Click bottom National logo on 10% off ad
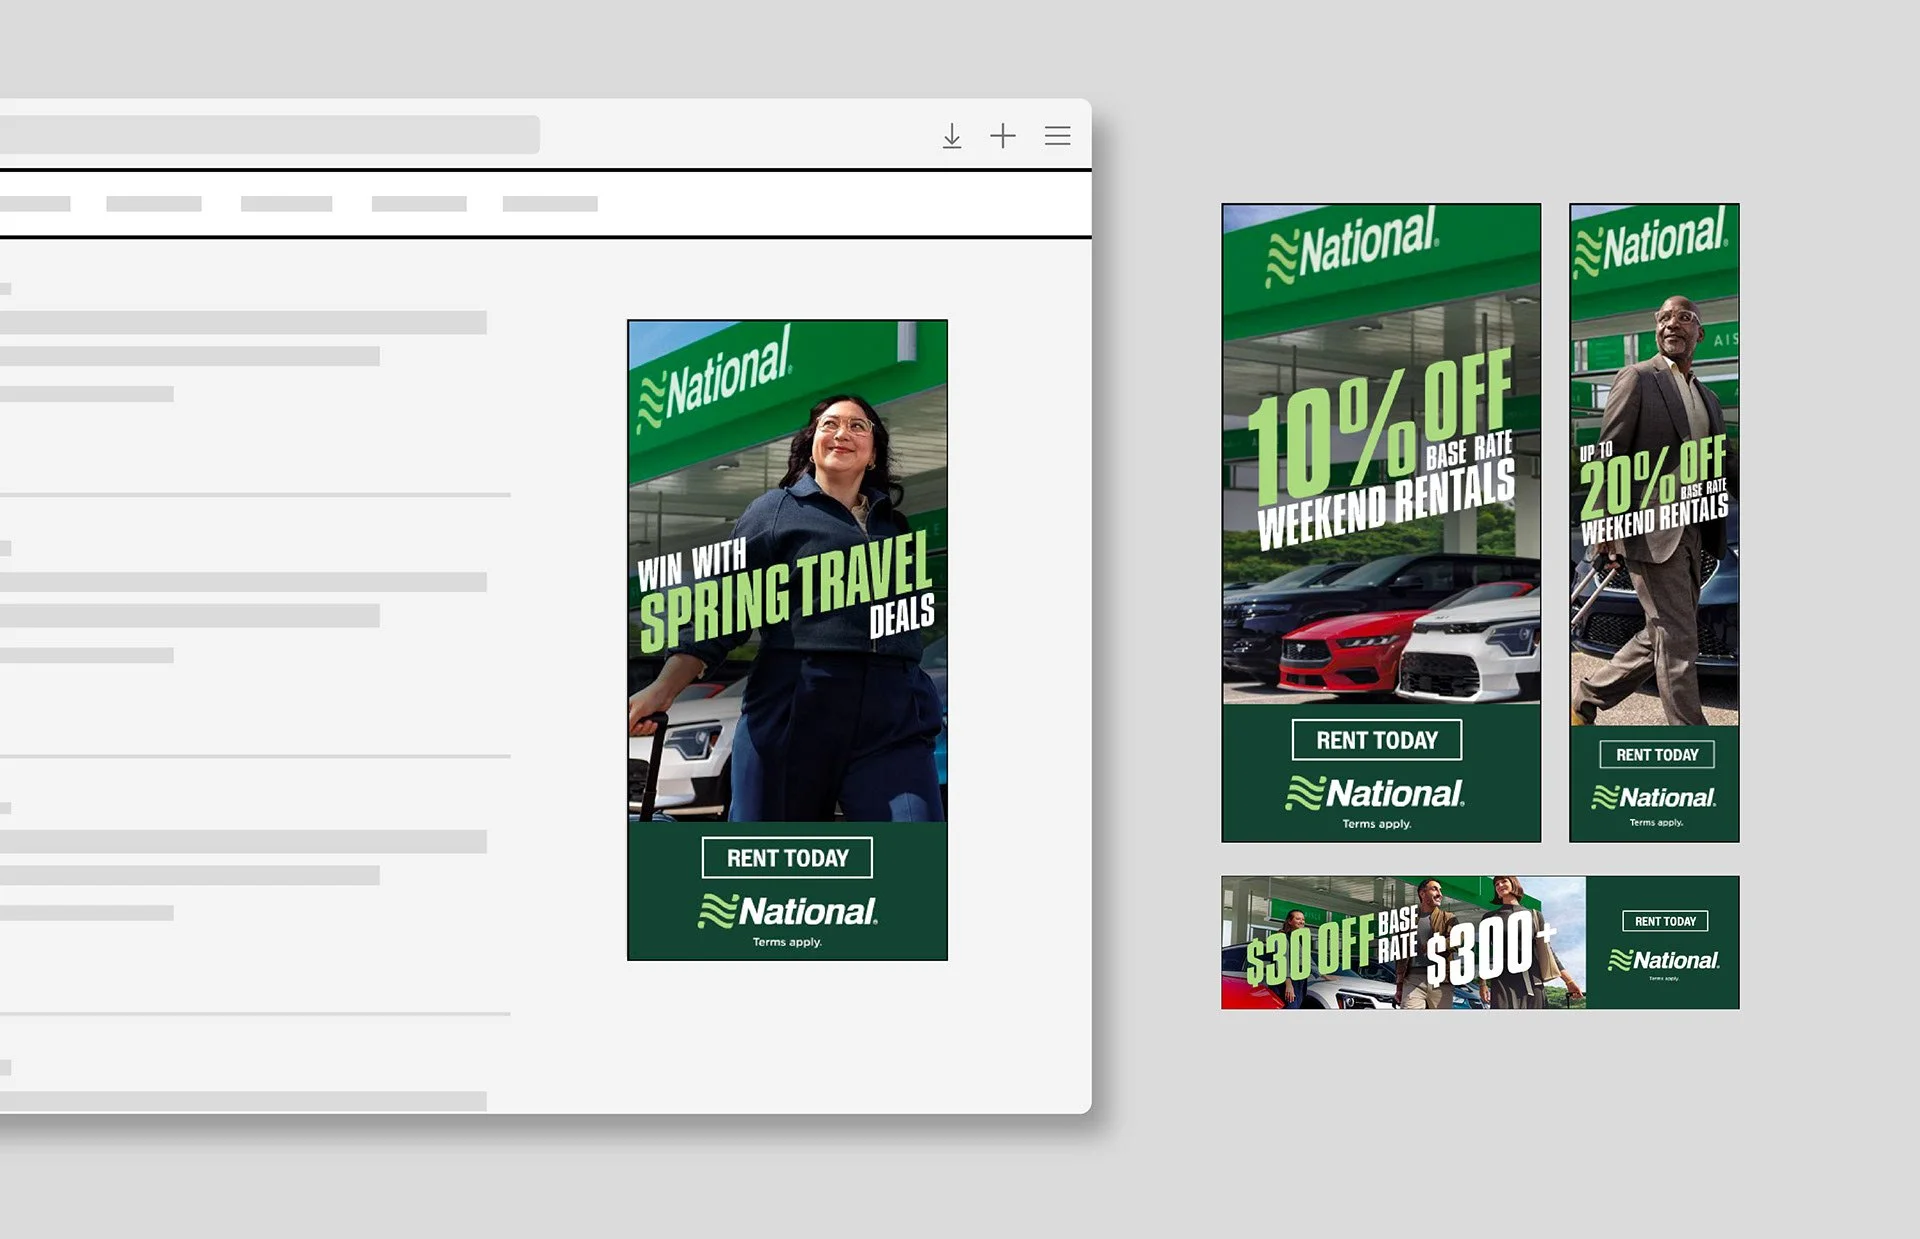The height and width of the screenshot is (1239, 1920). [x=1375, y=794]
